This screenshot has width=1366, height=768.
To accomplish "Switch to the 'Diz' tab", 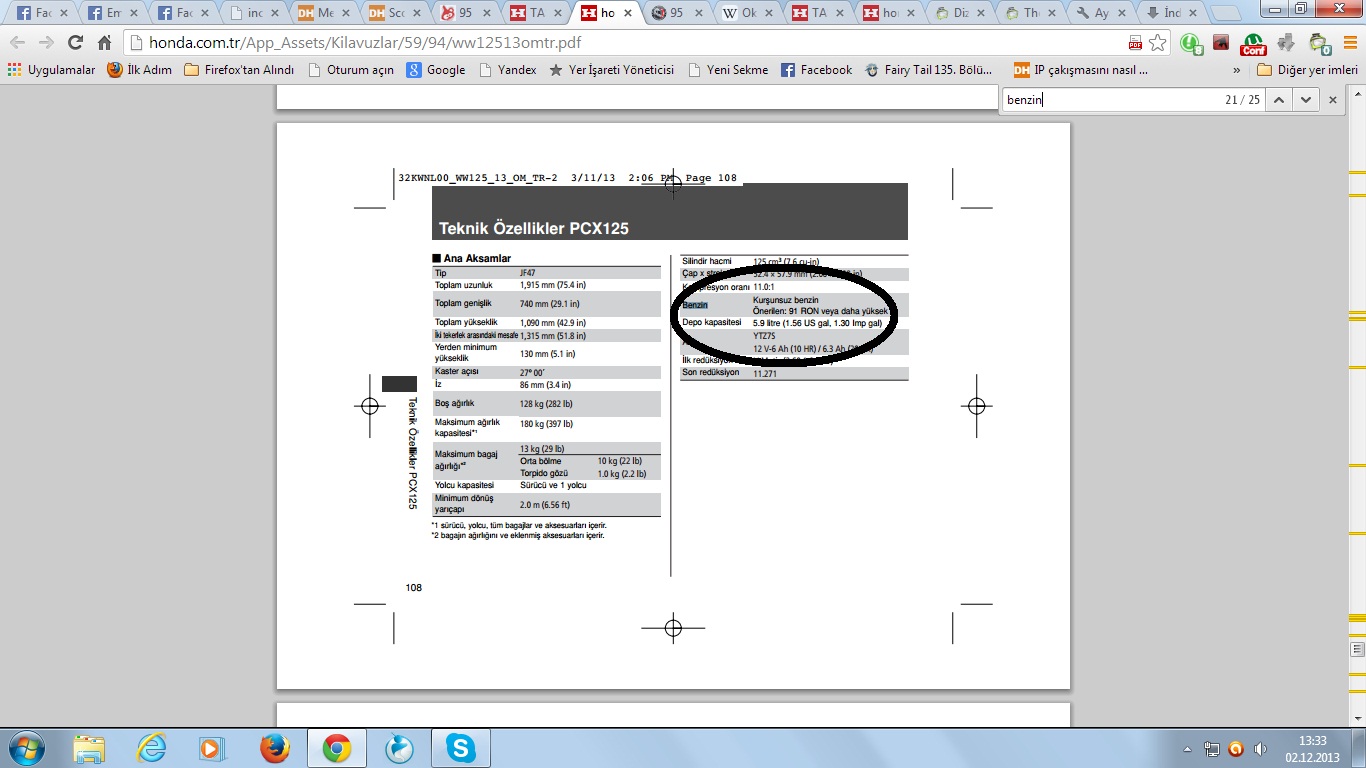I will [x=963, y=13].
